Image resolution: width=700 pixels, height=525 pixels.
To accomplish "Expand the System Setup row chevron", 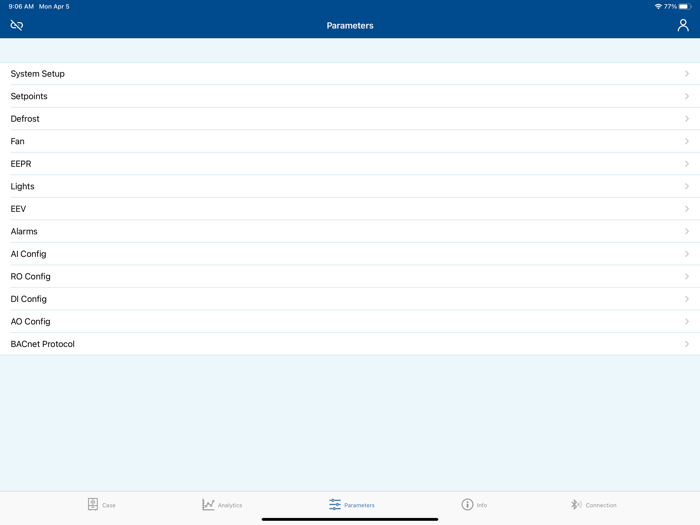I will coord(687,74).
